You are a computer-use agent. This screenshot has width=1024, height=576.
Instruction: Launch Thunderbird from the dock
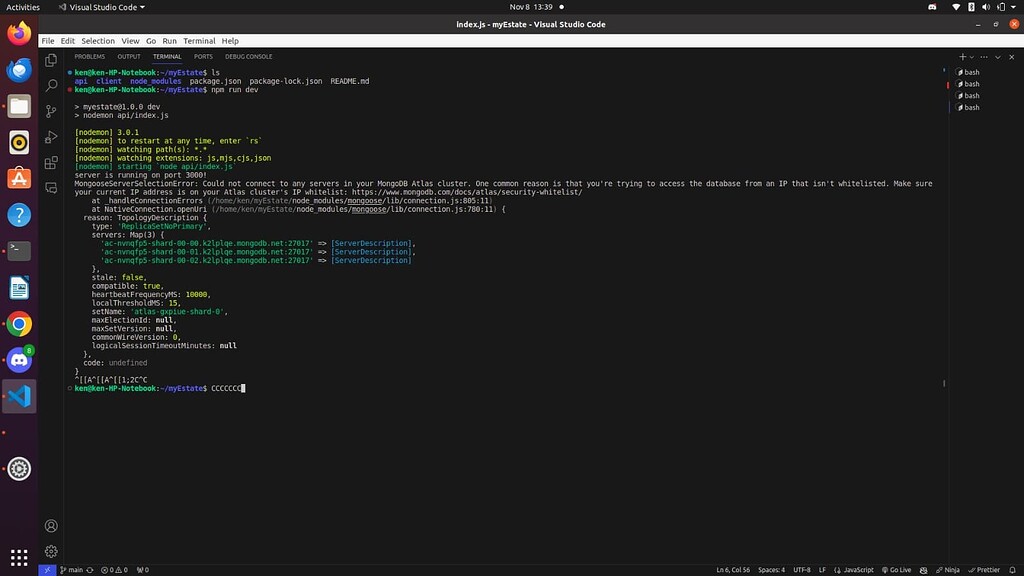(x=19, y=70)
